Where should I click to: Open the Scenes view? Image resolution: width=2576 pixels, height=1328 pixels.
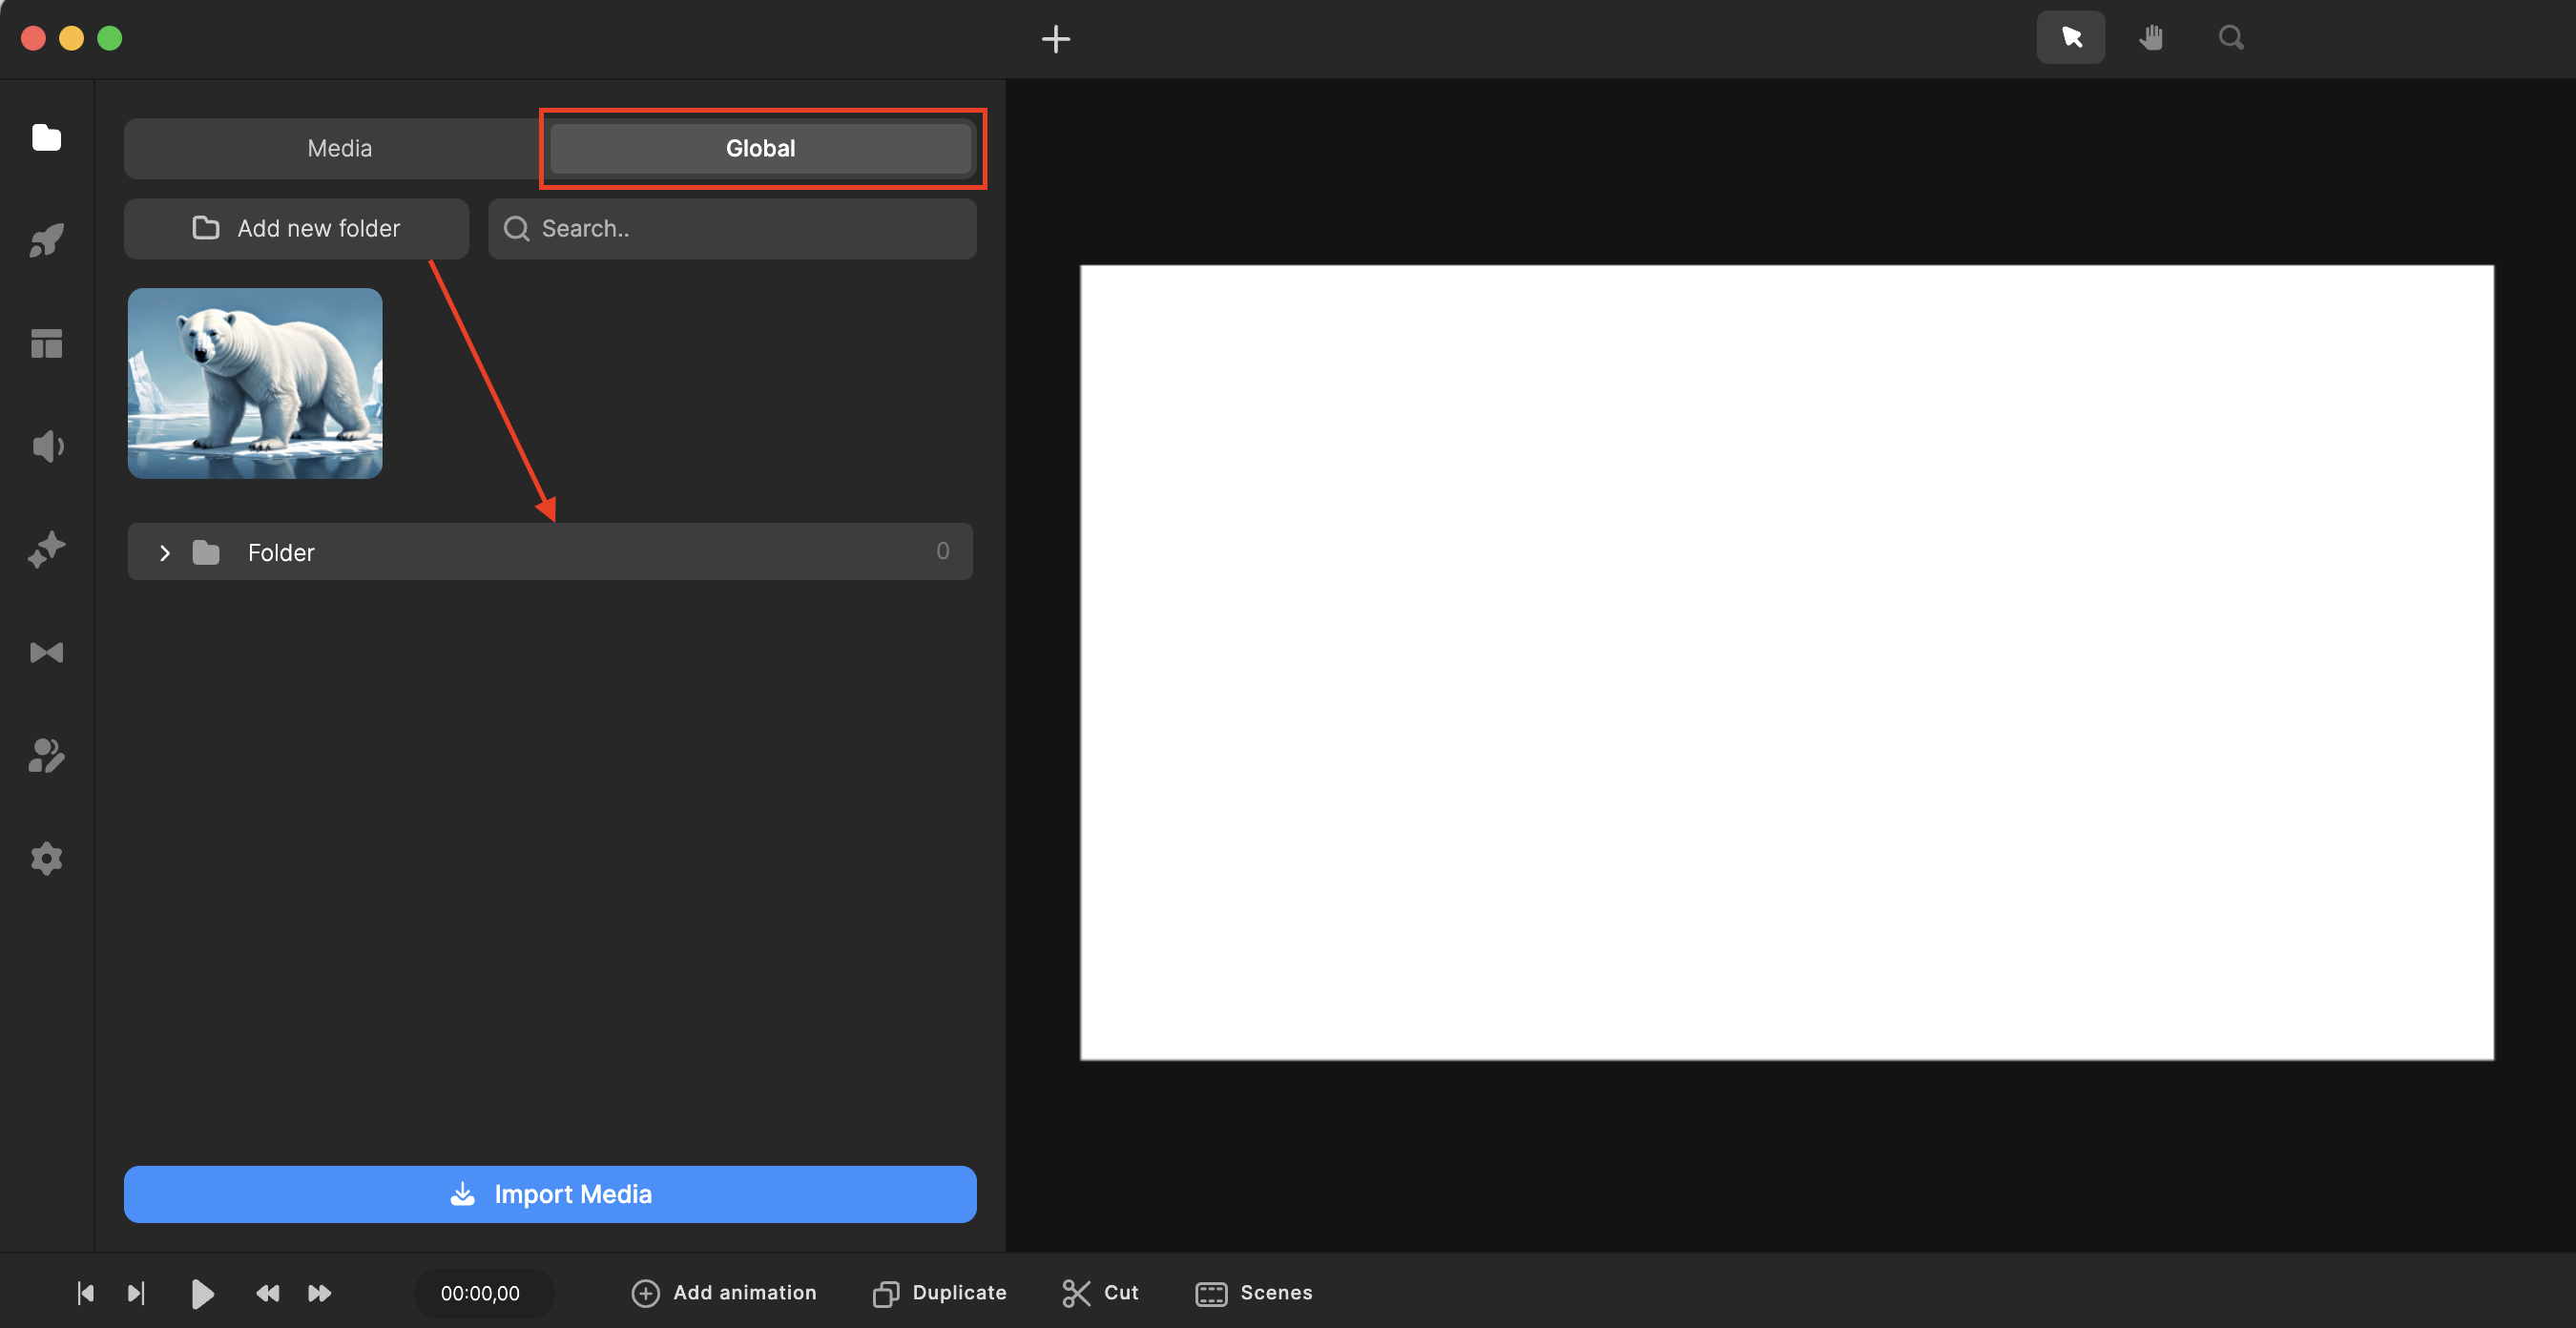click(1254, 1293)
